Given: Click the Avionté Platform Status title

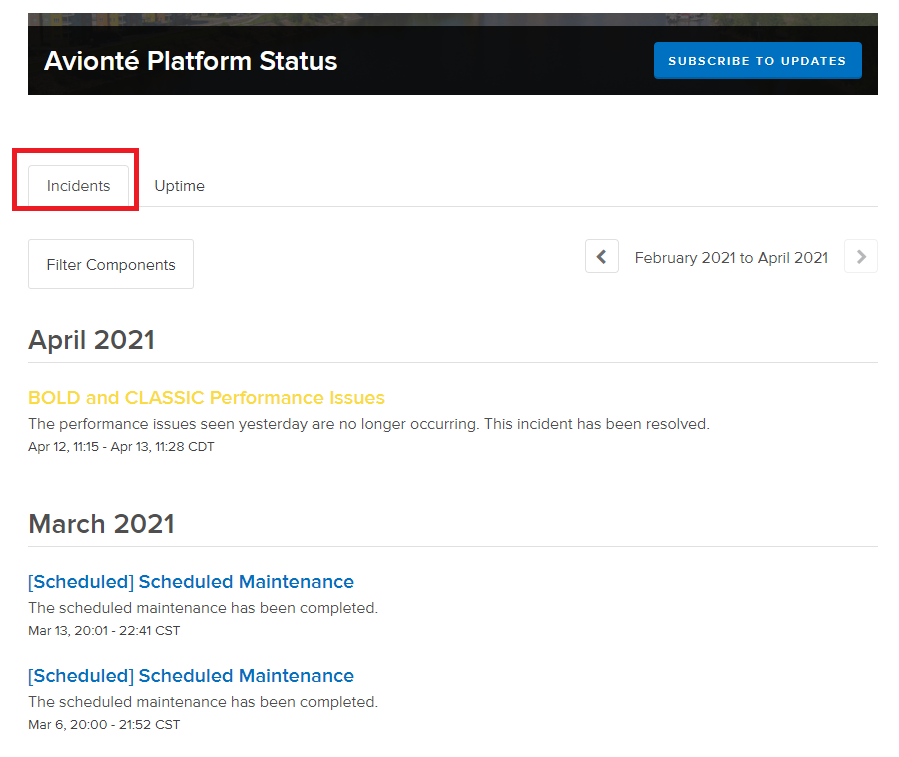Looking at the screenshot, I should 190,61.
